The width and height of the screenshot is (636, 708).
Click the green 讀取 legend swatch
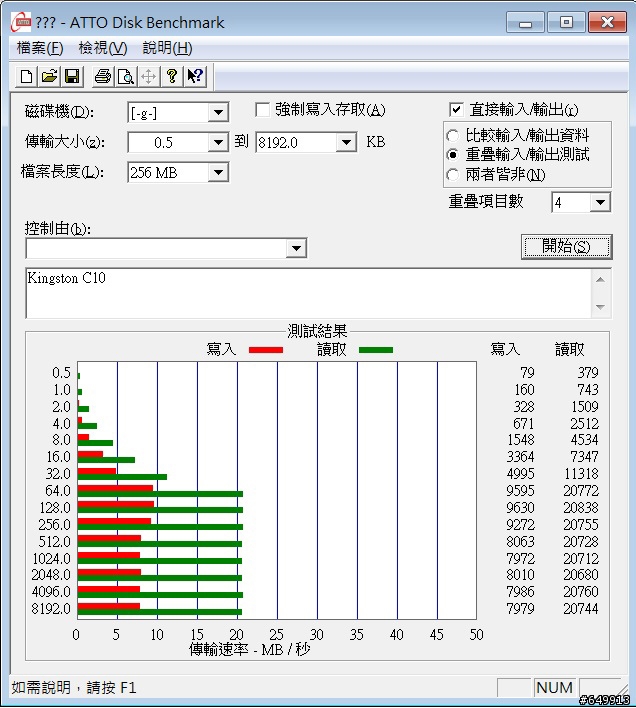click(x=376, y=350)
